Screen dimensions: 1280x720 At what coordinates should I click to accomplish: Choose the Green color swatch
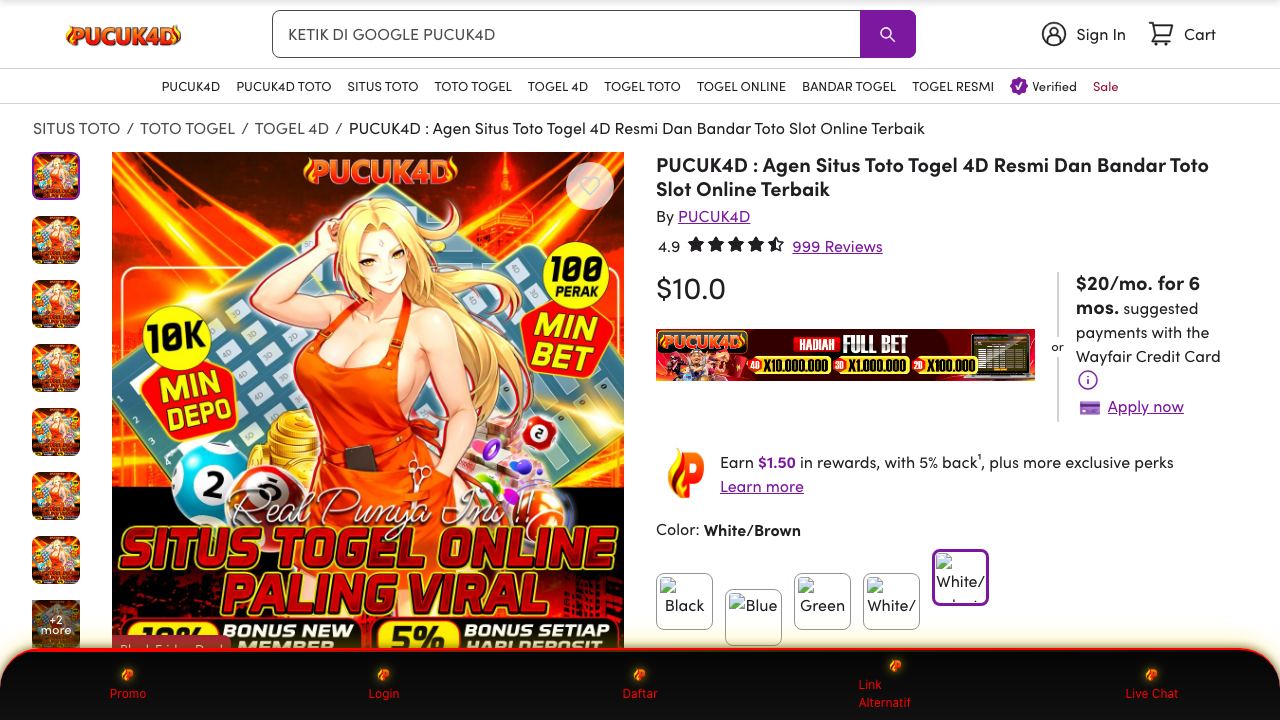pos(822,601)
